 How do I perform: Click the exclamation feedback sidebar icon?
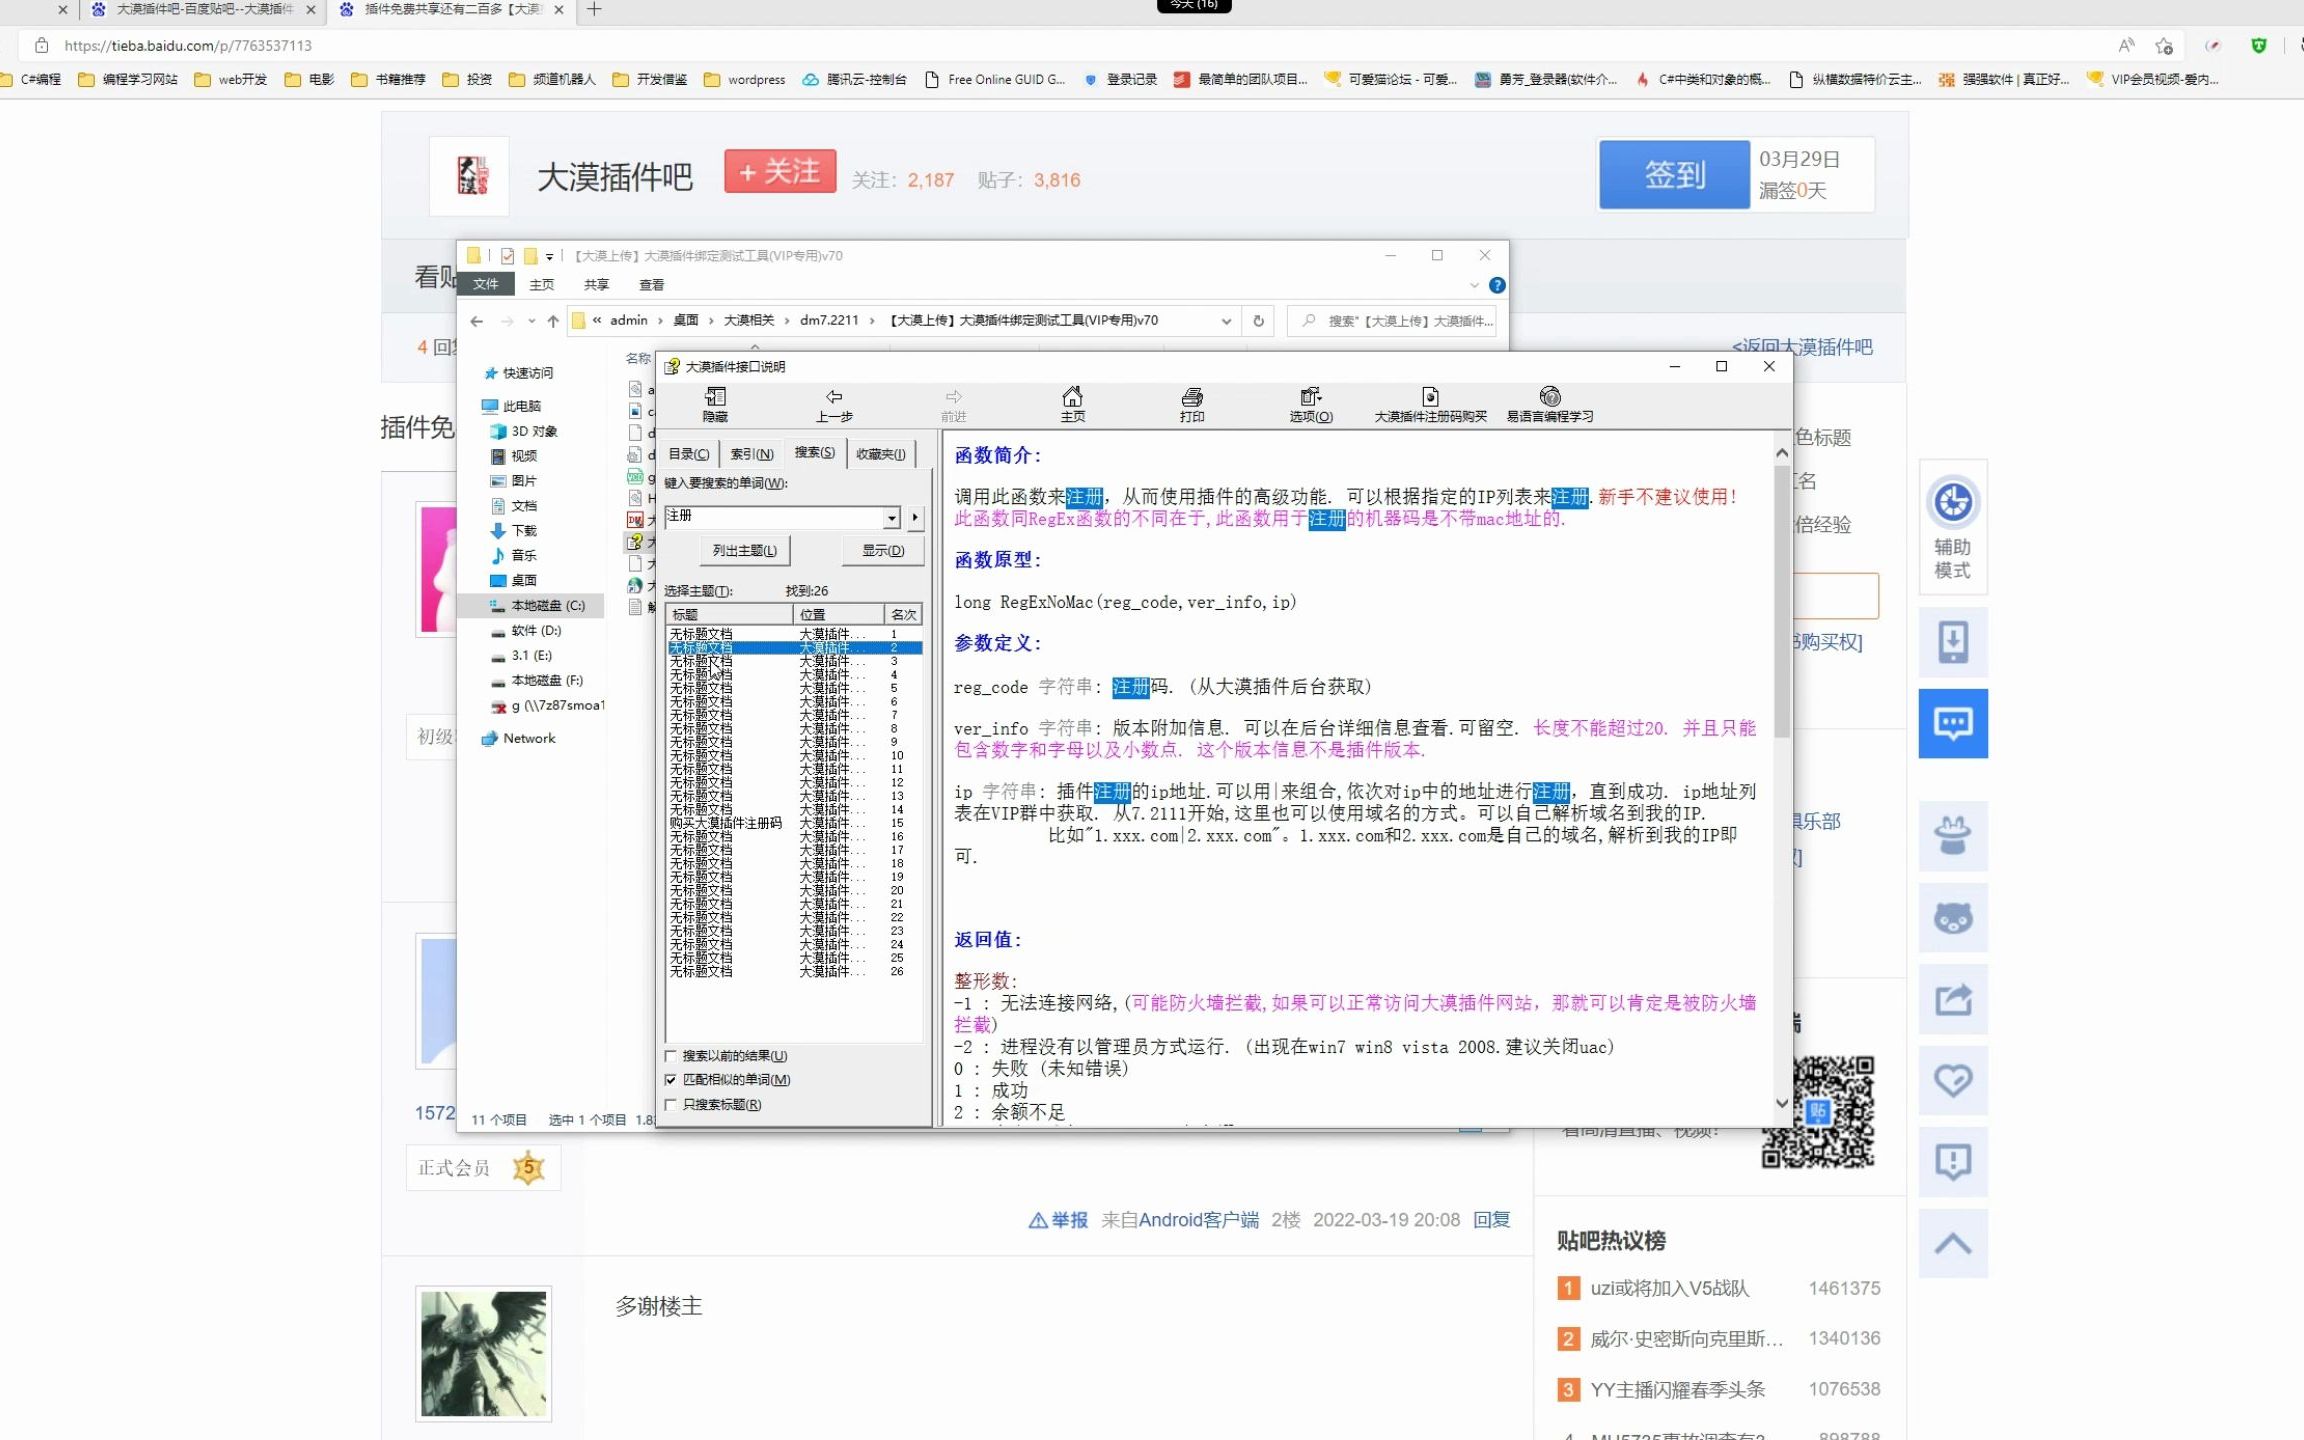pos(1952,1162)
